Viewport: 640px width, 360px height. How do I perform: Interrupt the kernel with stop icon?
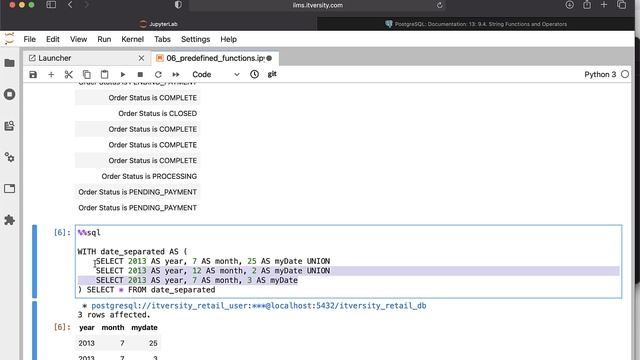pyautogui.click(x=140, y=74)
